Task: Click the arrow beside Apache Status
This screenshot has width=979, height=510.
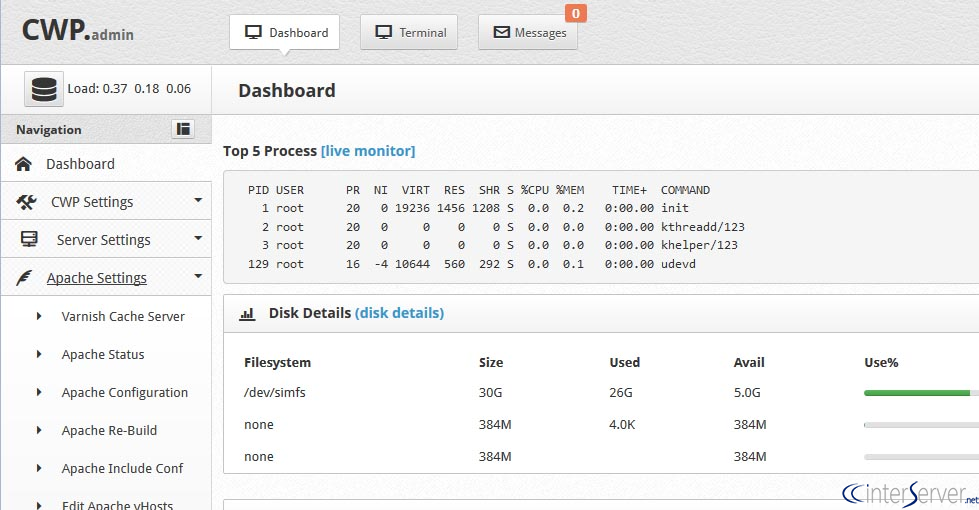Action: 39,355
